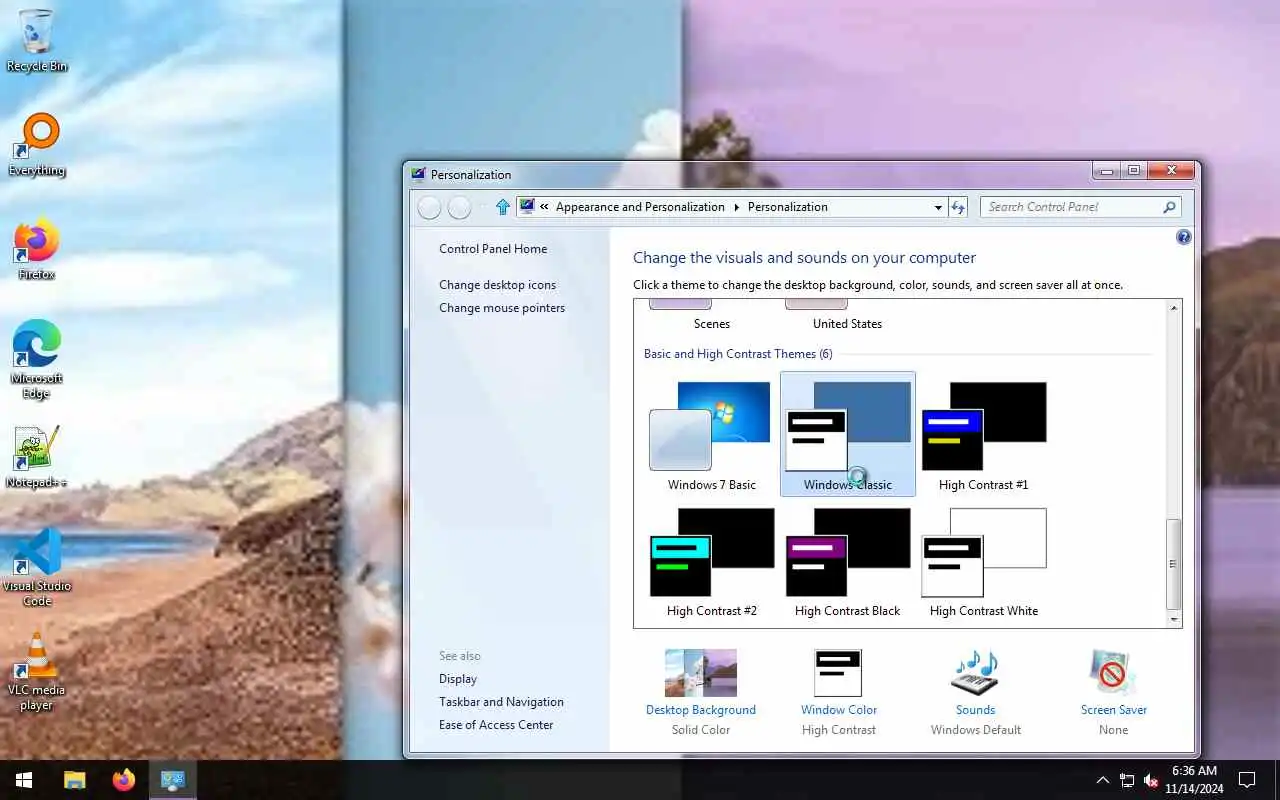Click the theme list scroll down arrow
The width and height of the screenshot is (1280, 800).
(x=1174, y=619)
